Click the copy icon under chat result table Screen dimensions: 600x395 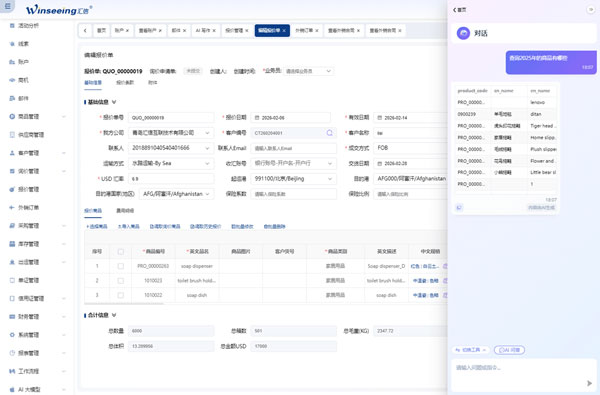tap(459, 207)
